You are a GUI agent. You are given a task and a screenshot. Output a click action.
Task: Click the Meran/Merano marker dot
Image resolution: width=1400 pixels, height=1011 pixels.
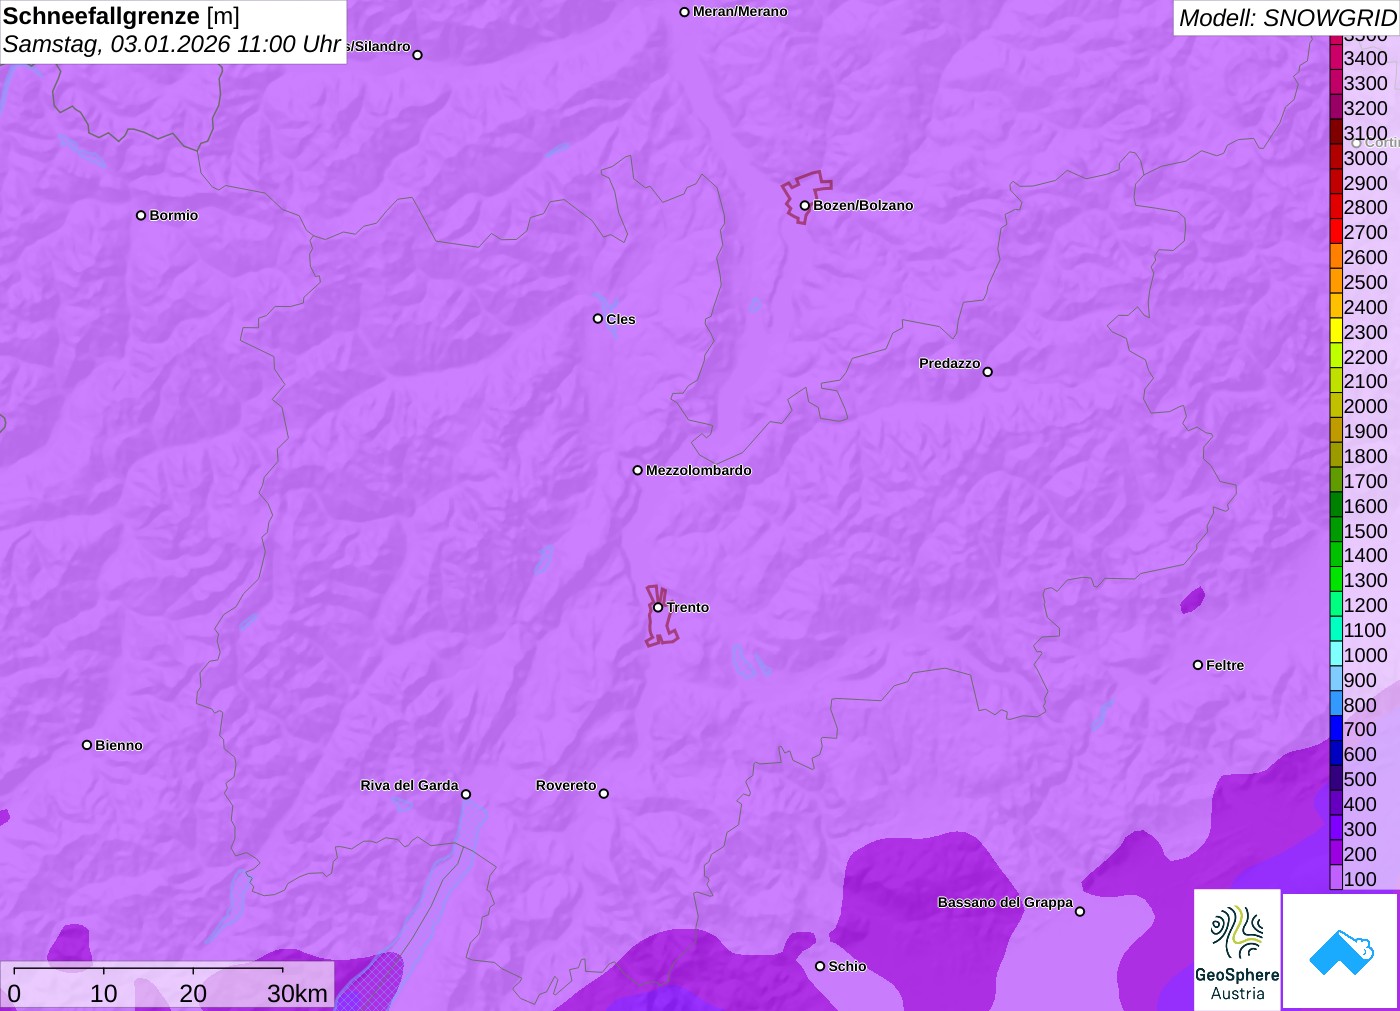(685, 12)
